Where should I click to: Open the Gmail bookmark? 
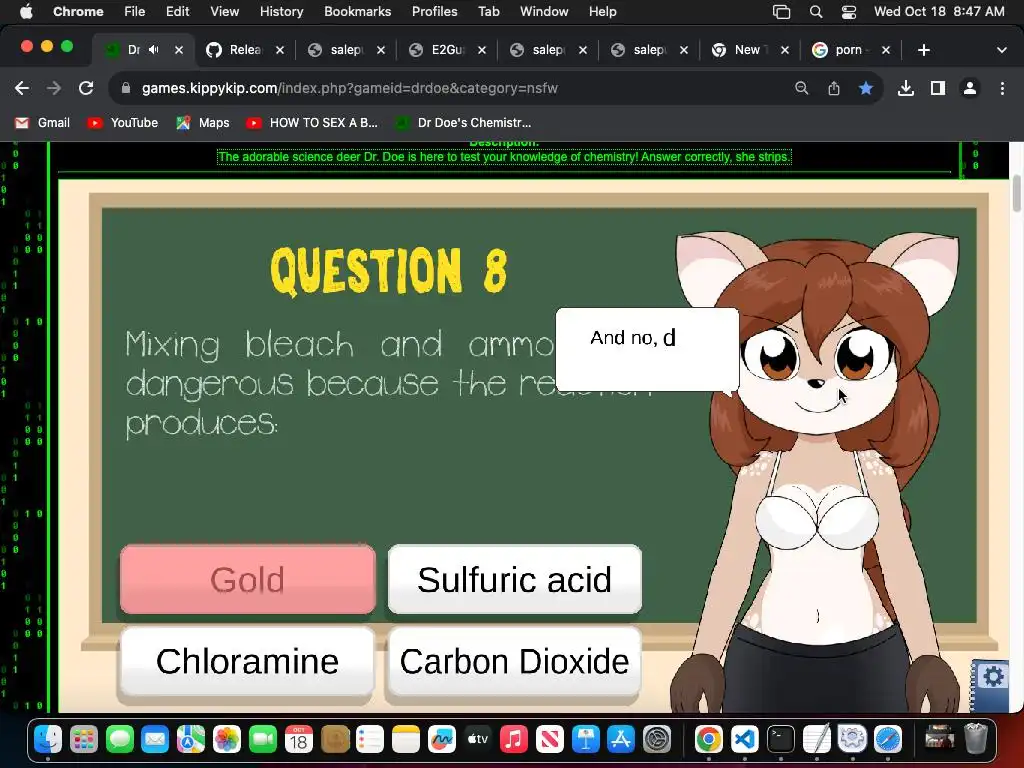[42, 123]
